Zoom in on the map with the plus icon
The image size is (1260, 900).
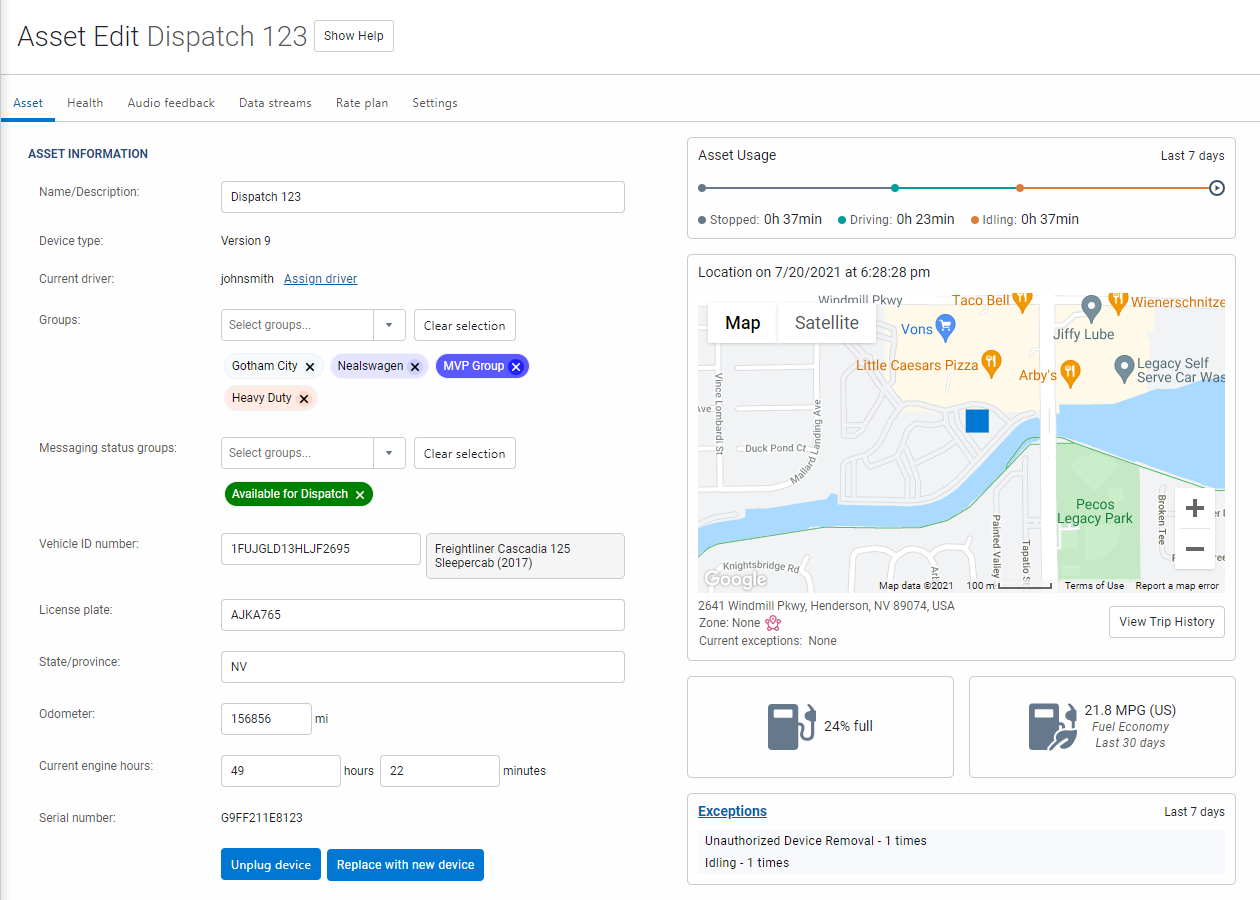click(x=1195, y=507)
